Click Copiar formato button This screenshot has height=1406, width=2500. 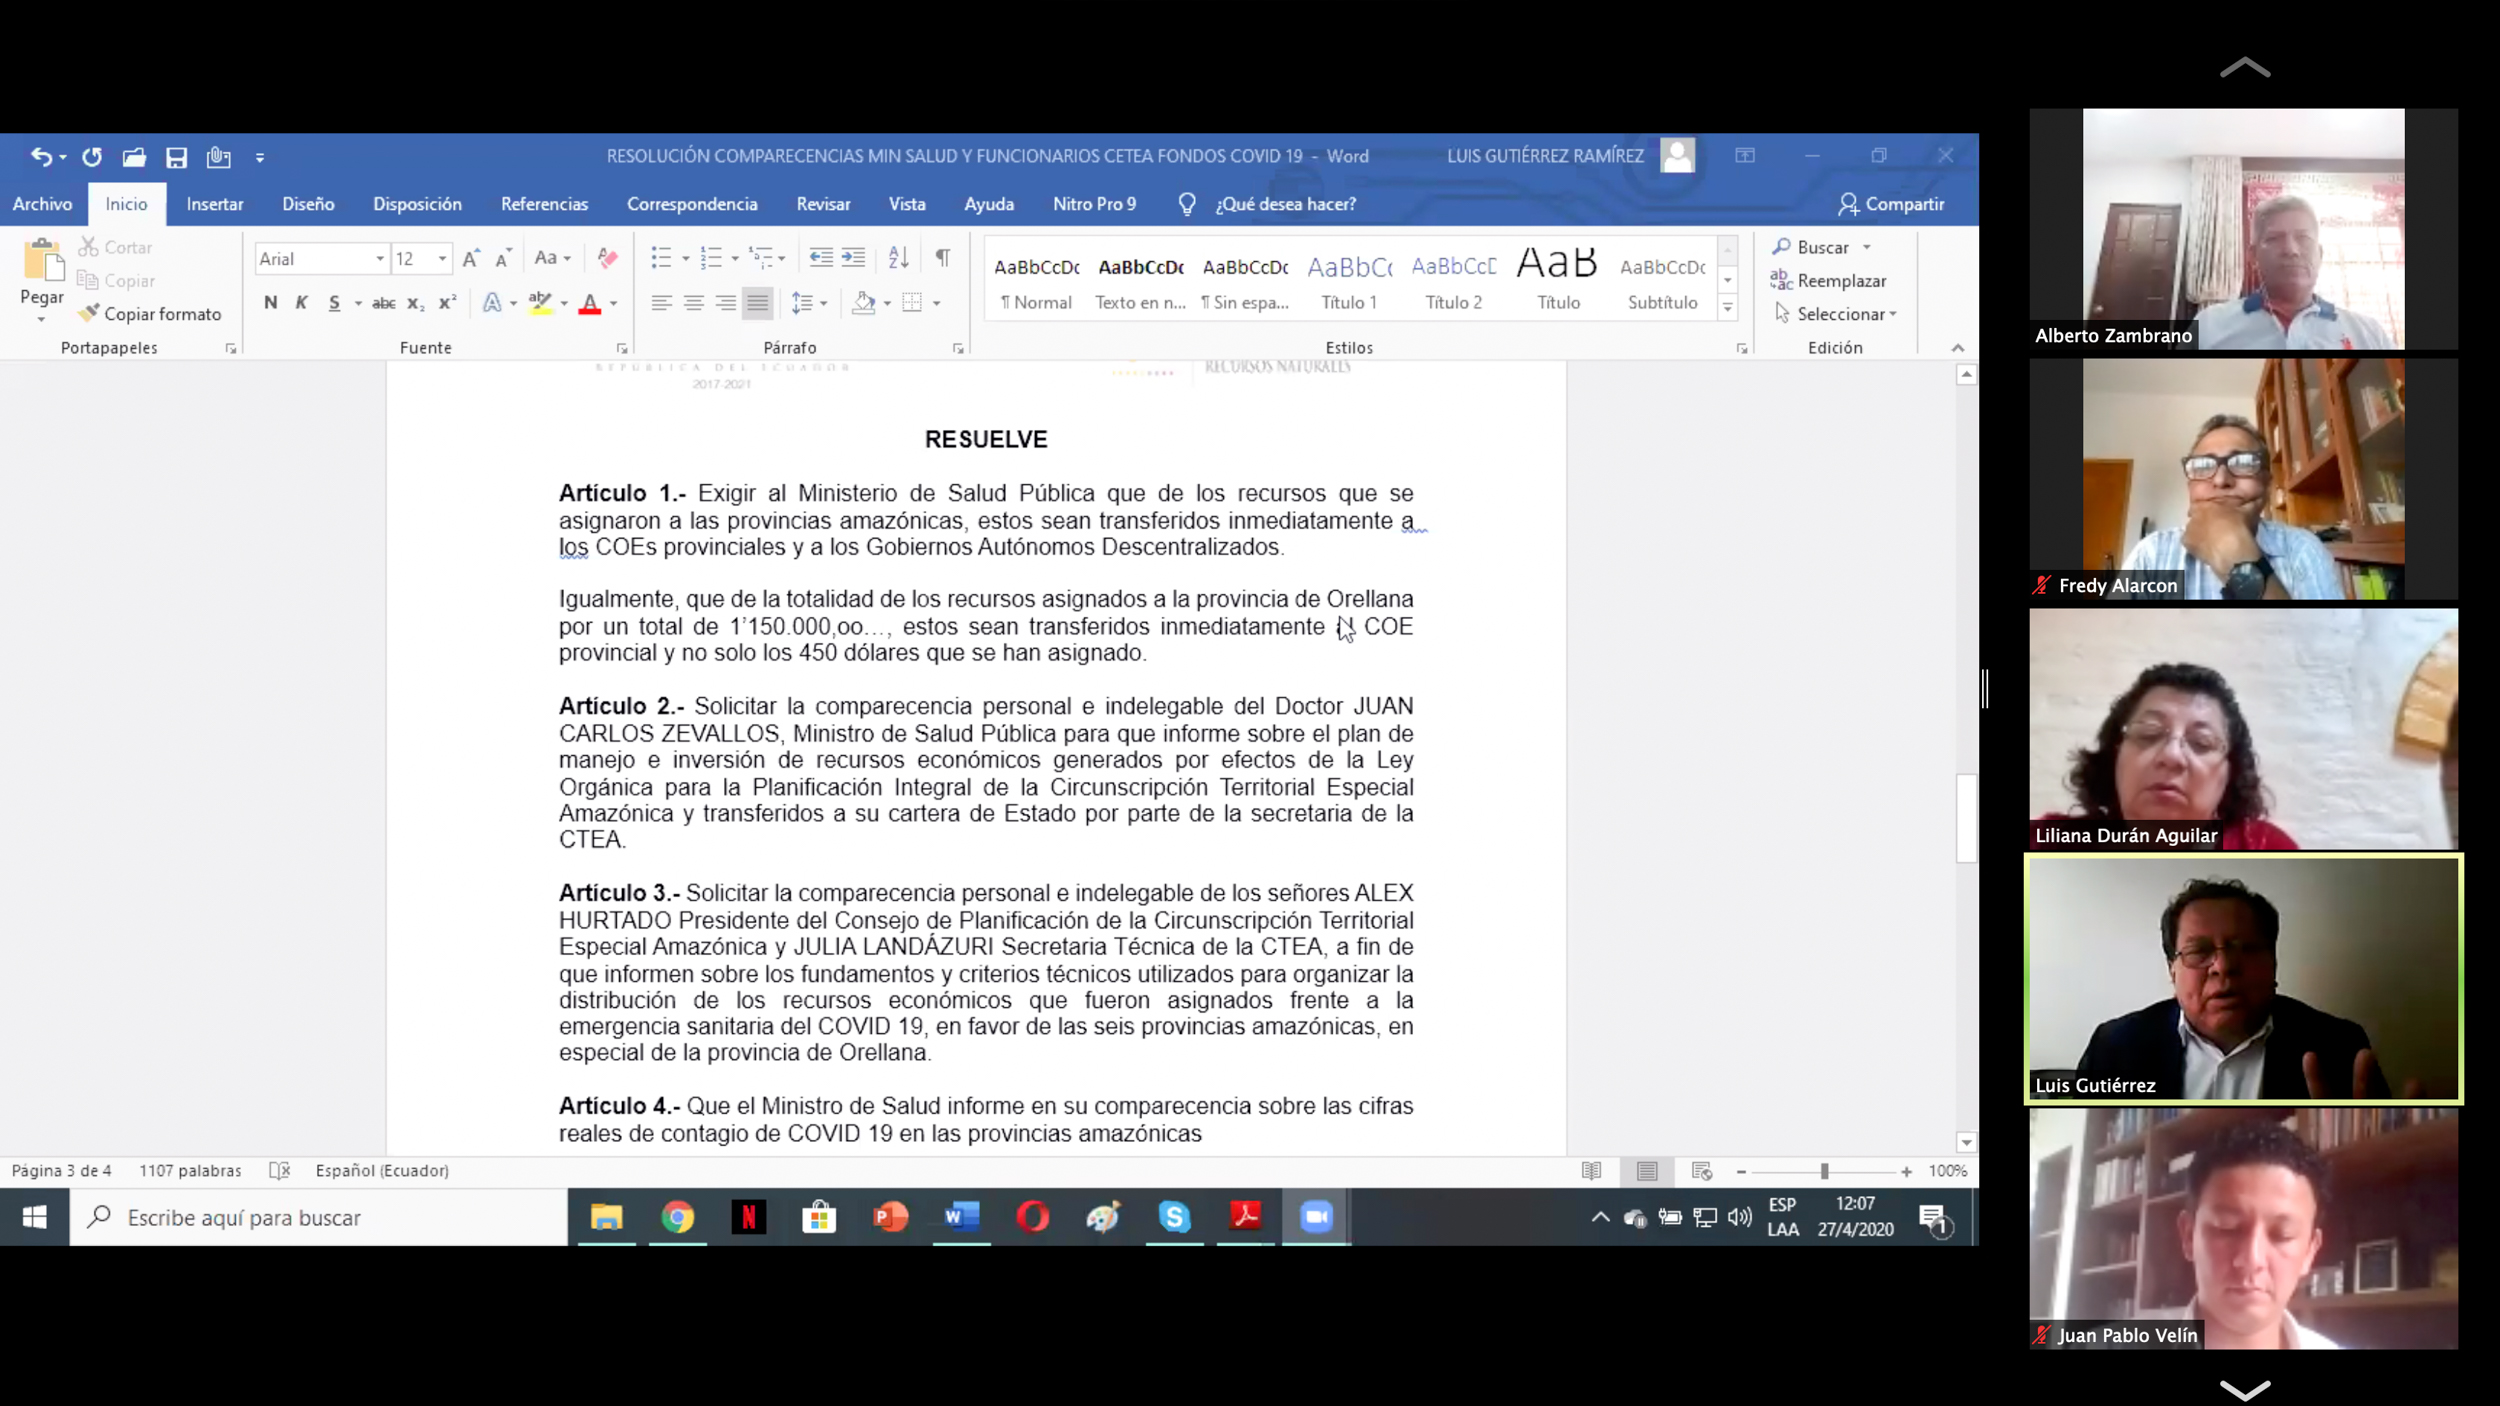click(151, 314)
